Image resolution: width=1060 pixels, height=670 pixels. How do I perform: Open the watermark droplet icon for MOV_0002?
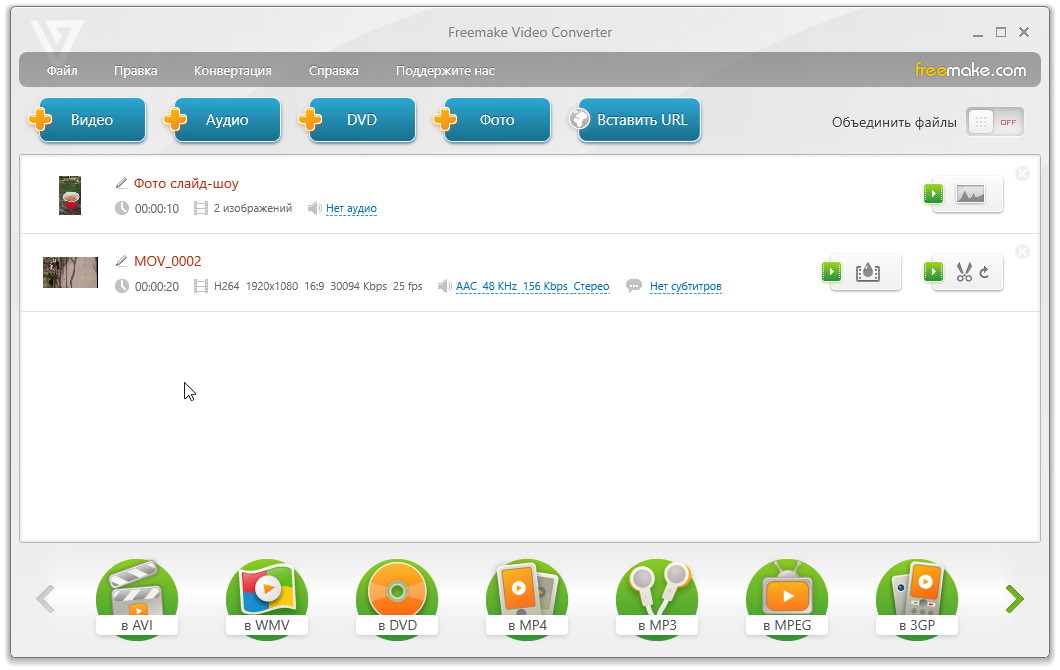tap(867, 272)
